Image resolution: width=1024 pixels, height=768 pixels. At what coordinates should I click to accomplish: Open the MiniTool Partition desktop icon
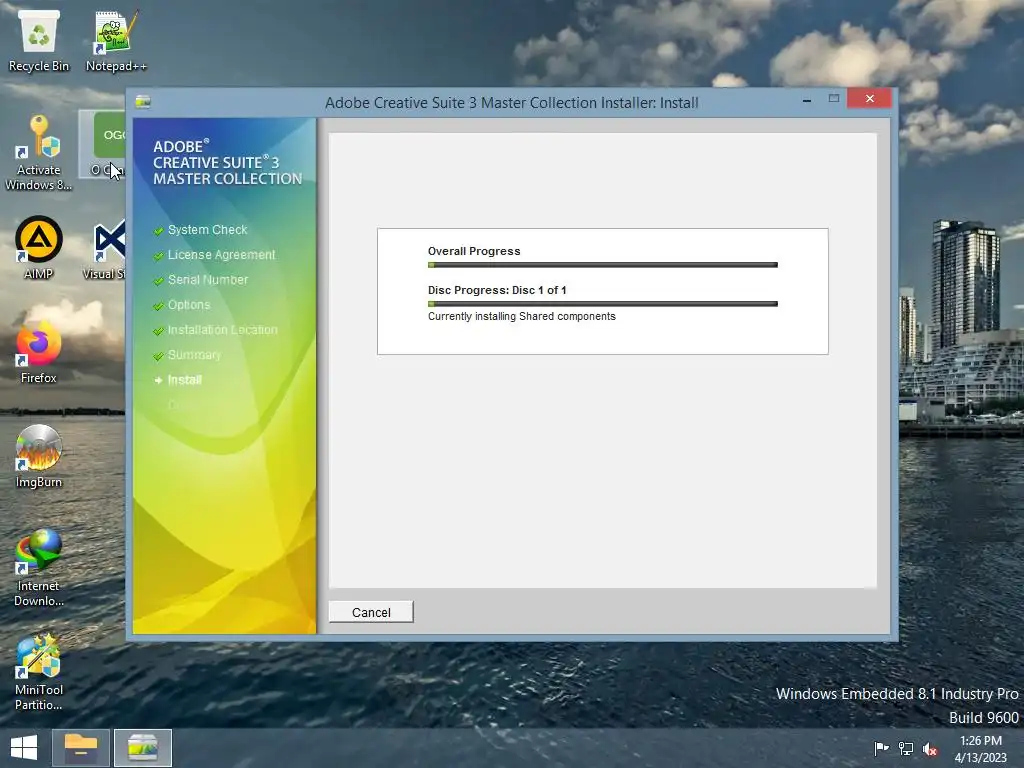(39, 672)
